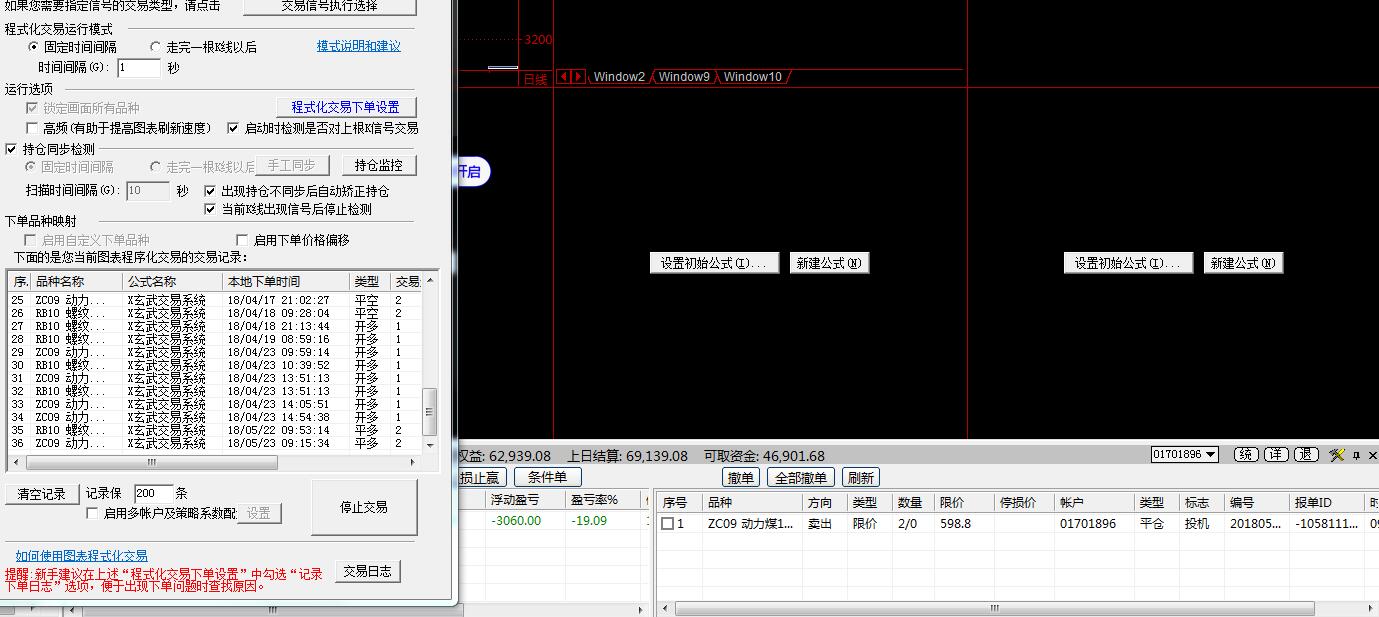Screen dimensions: 1379x617
Task: Click the hammer settings icon in trading panel
Action: [1337, 455]
